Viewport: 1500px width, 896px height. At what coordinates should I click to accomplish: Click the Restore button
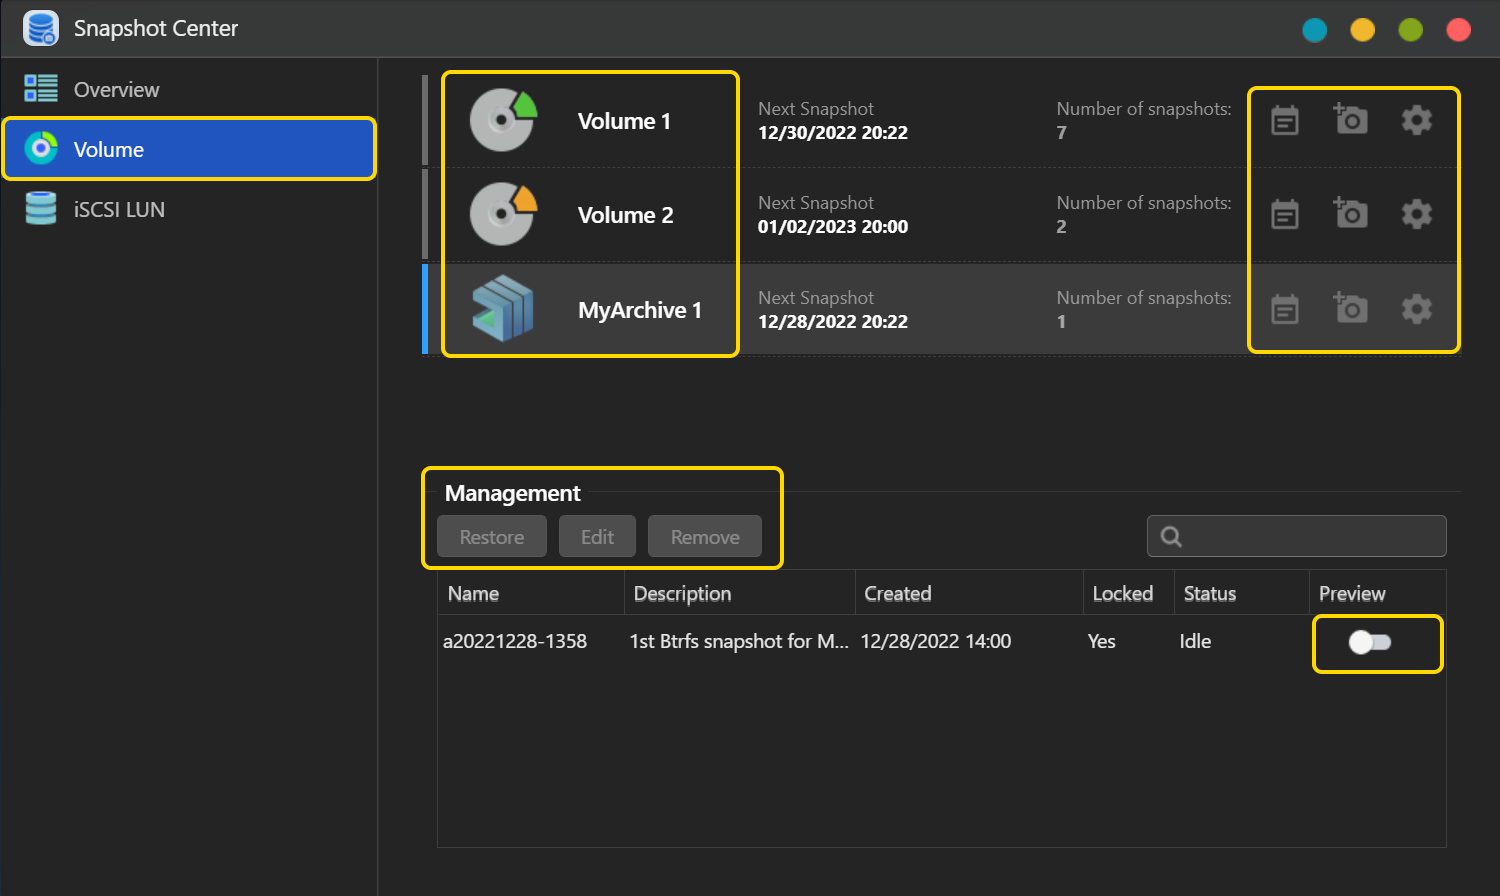point(492,537)
